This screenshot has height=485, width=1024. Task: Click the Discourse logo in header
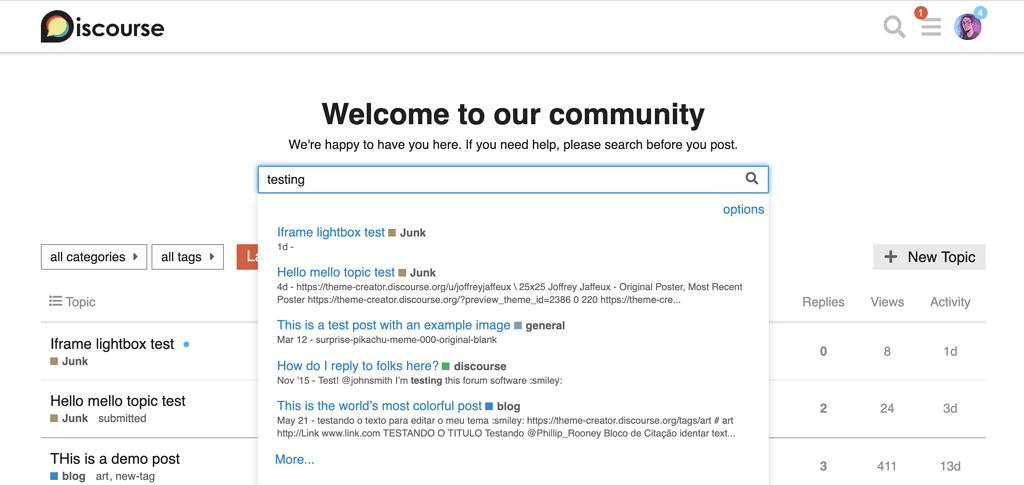(x=102, y=27)
